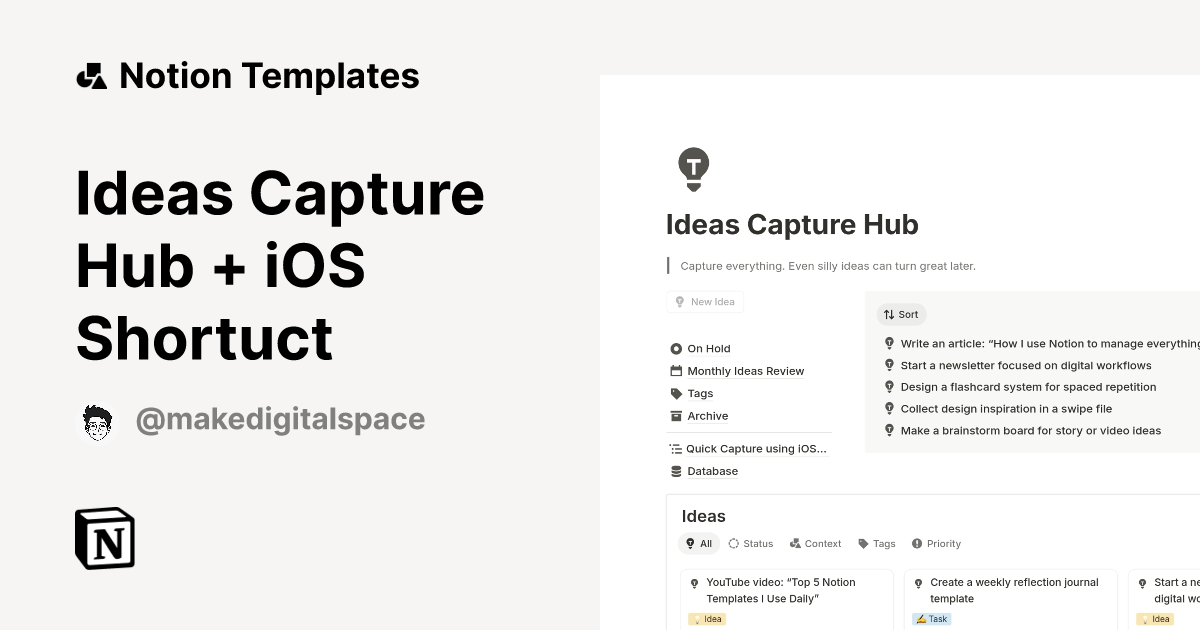Select the Archive icon in the sidebar
This screenshot has height=630, width=1200.
tap(675, 416)
